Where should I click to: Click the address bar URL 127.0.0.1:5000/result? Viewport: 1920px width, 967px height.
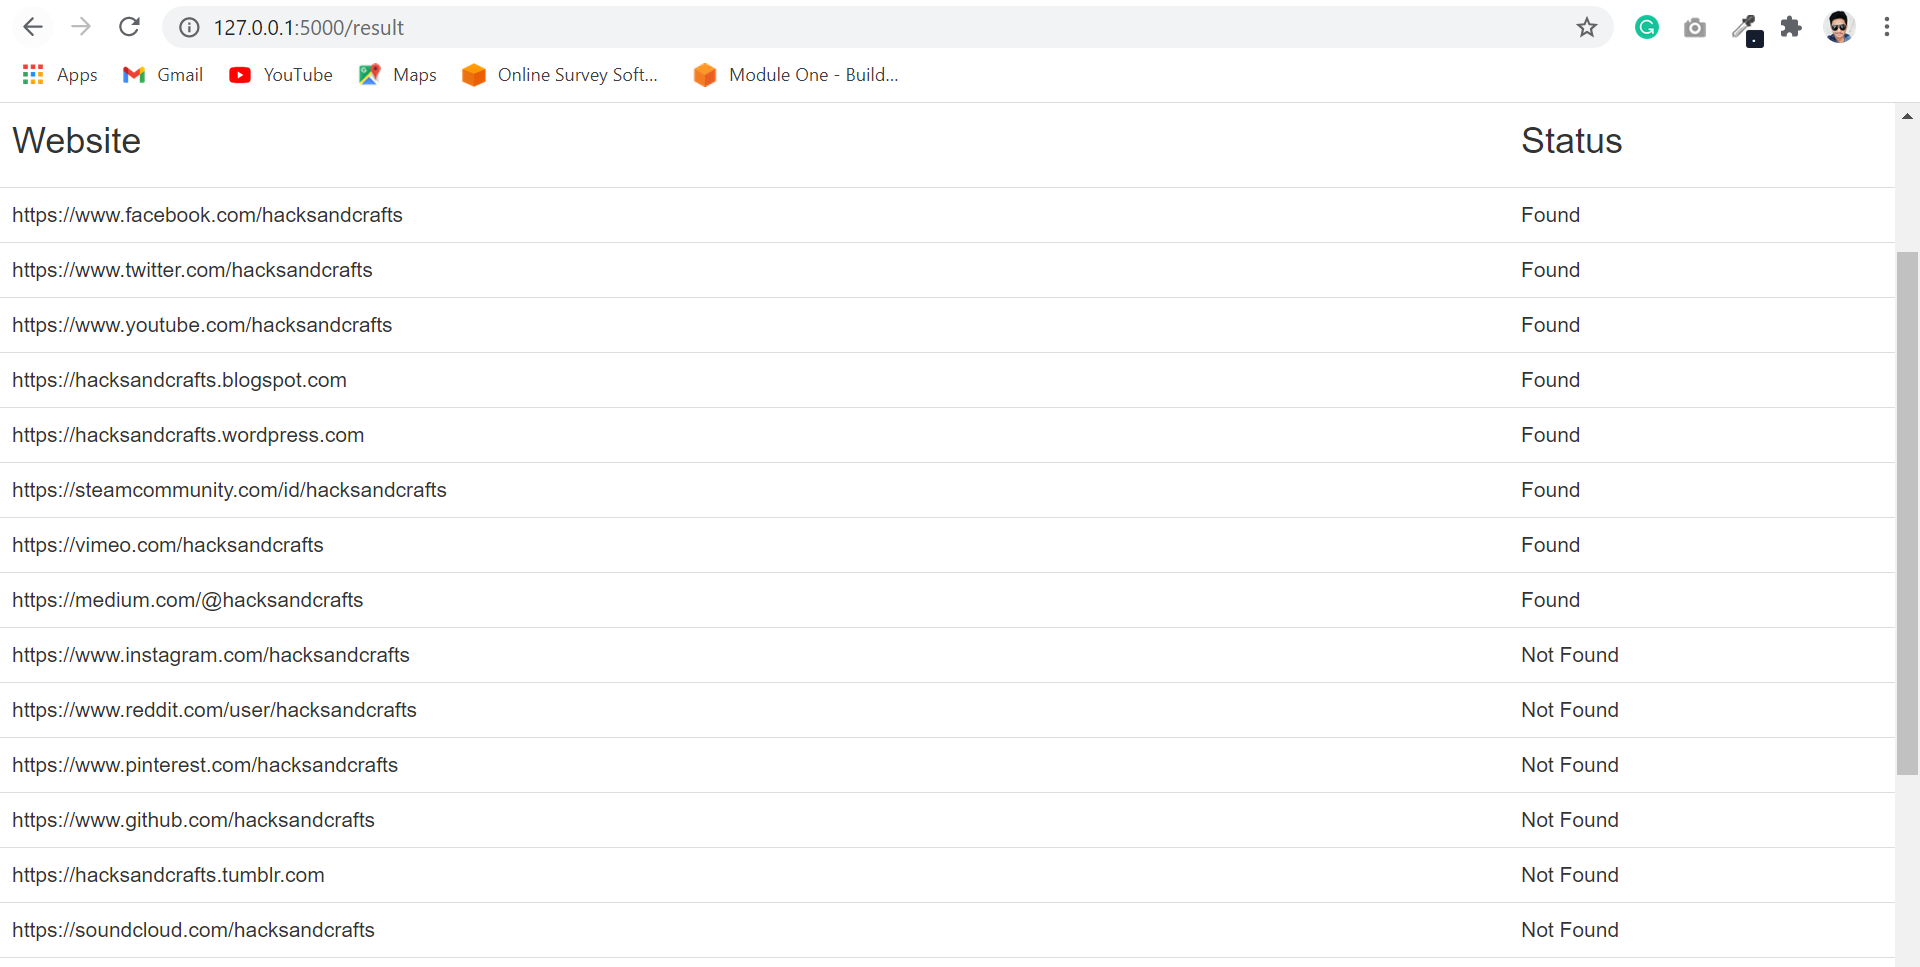point(309,28)
